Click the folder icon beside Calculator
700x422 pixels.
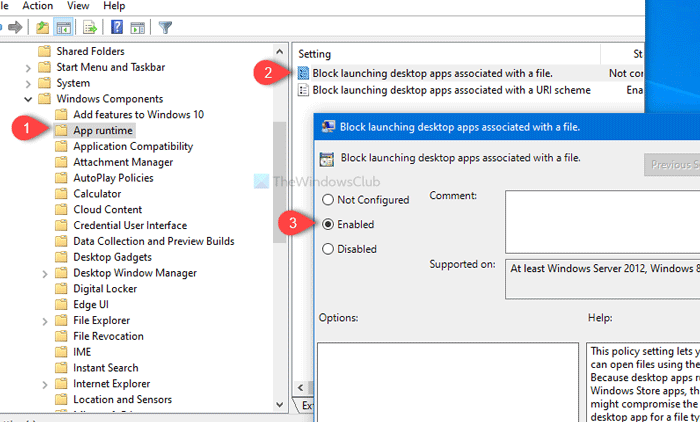pos(61,194)
